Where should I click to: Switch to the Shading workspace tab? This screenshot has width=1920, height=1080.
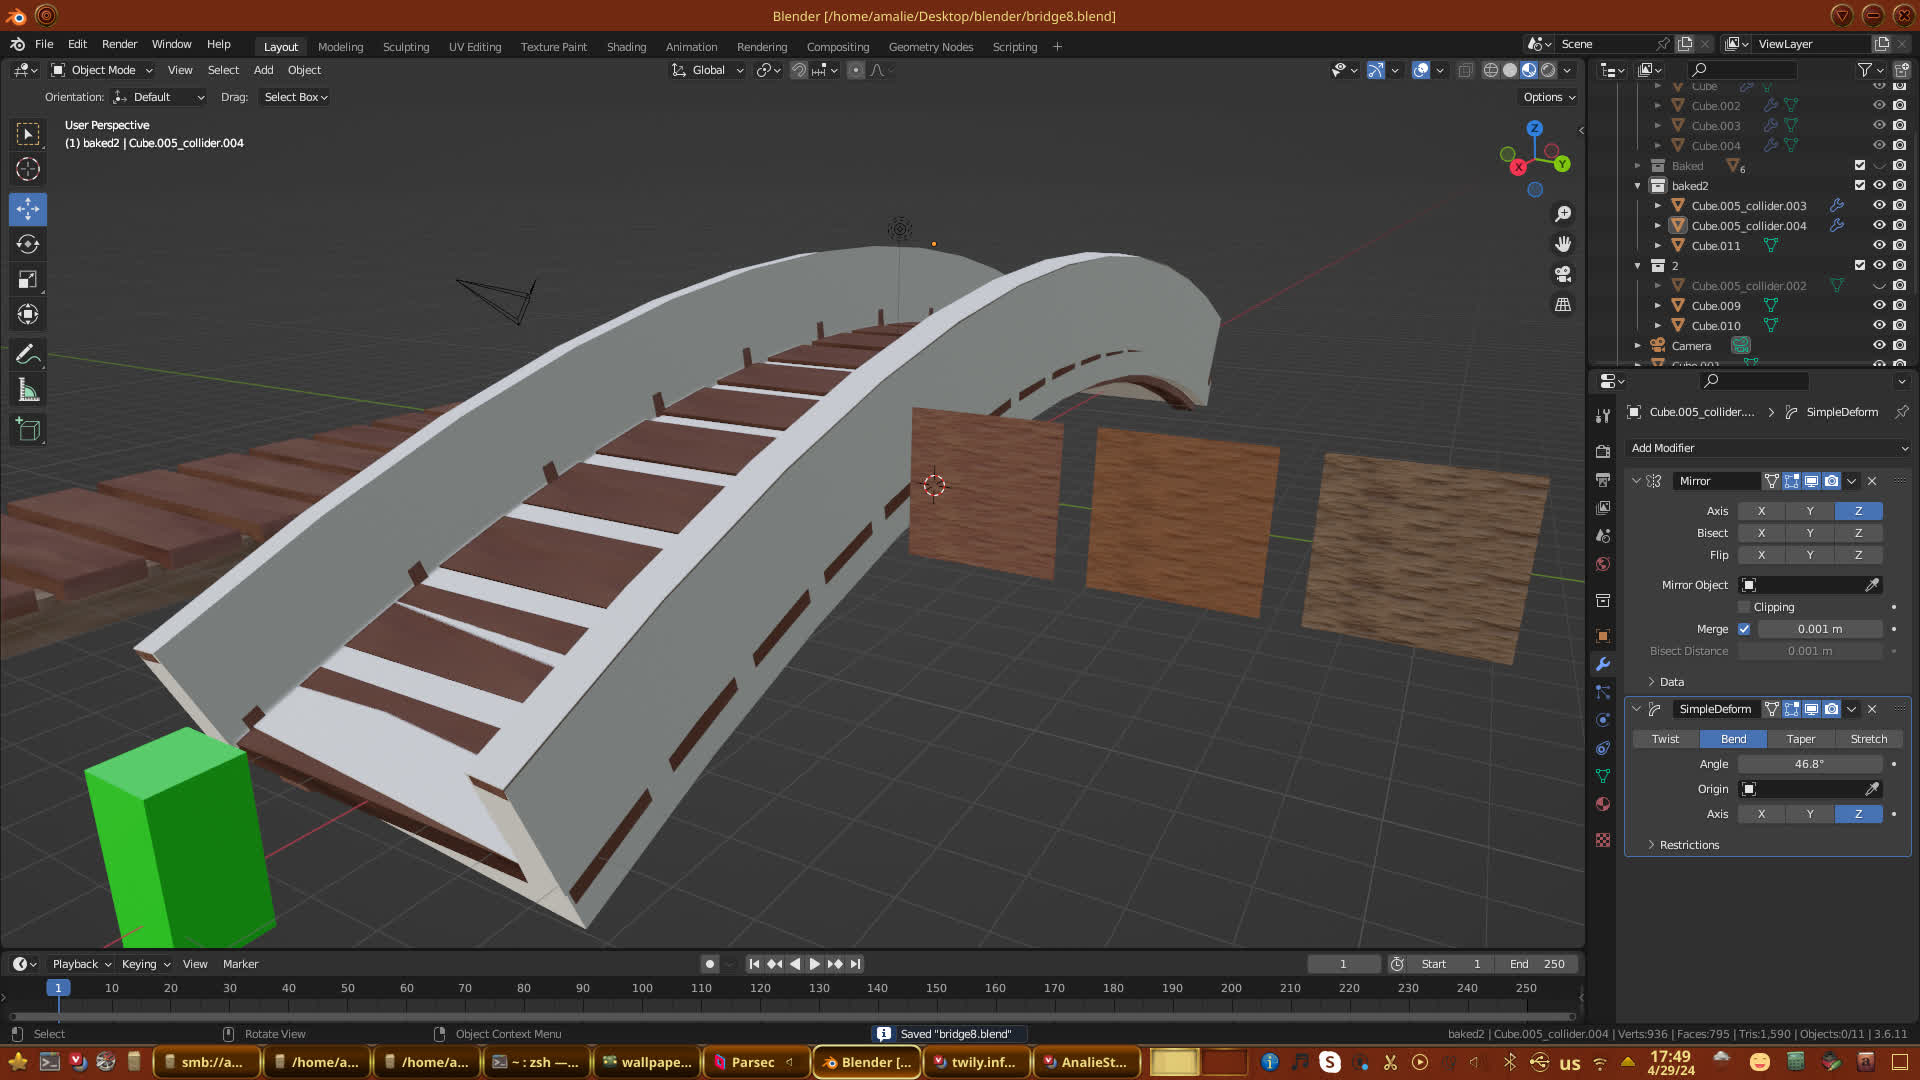point(626,47)
